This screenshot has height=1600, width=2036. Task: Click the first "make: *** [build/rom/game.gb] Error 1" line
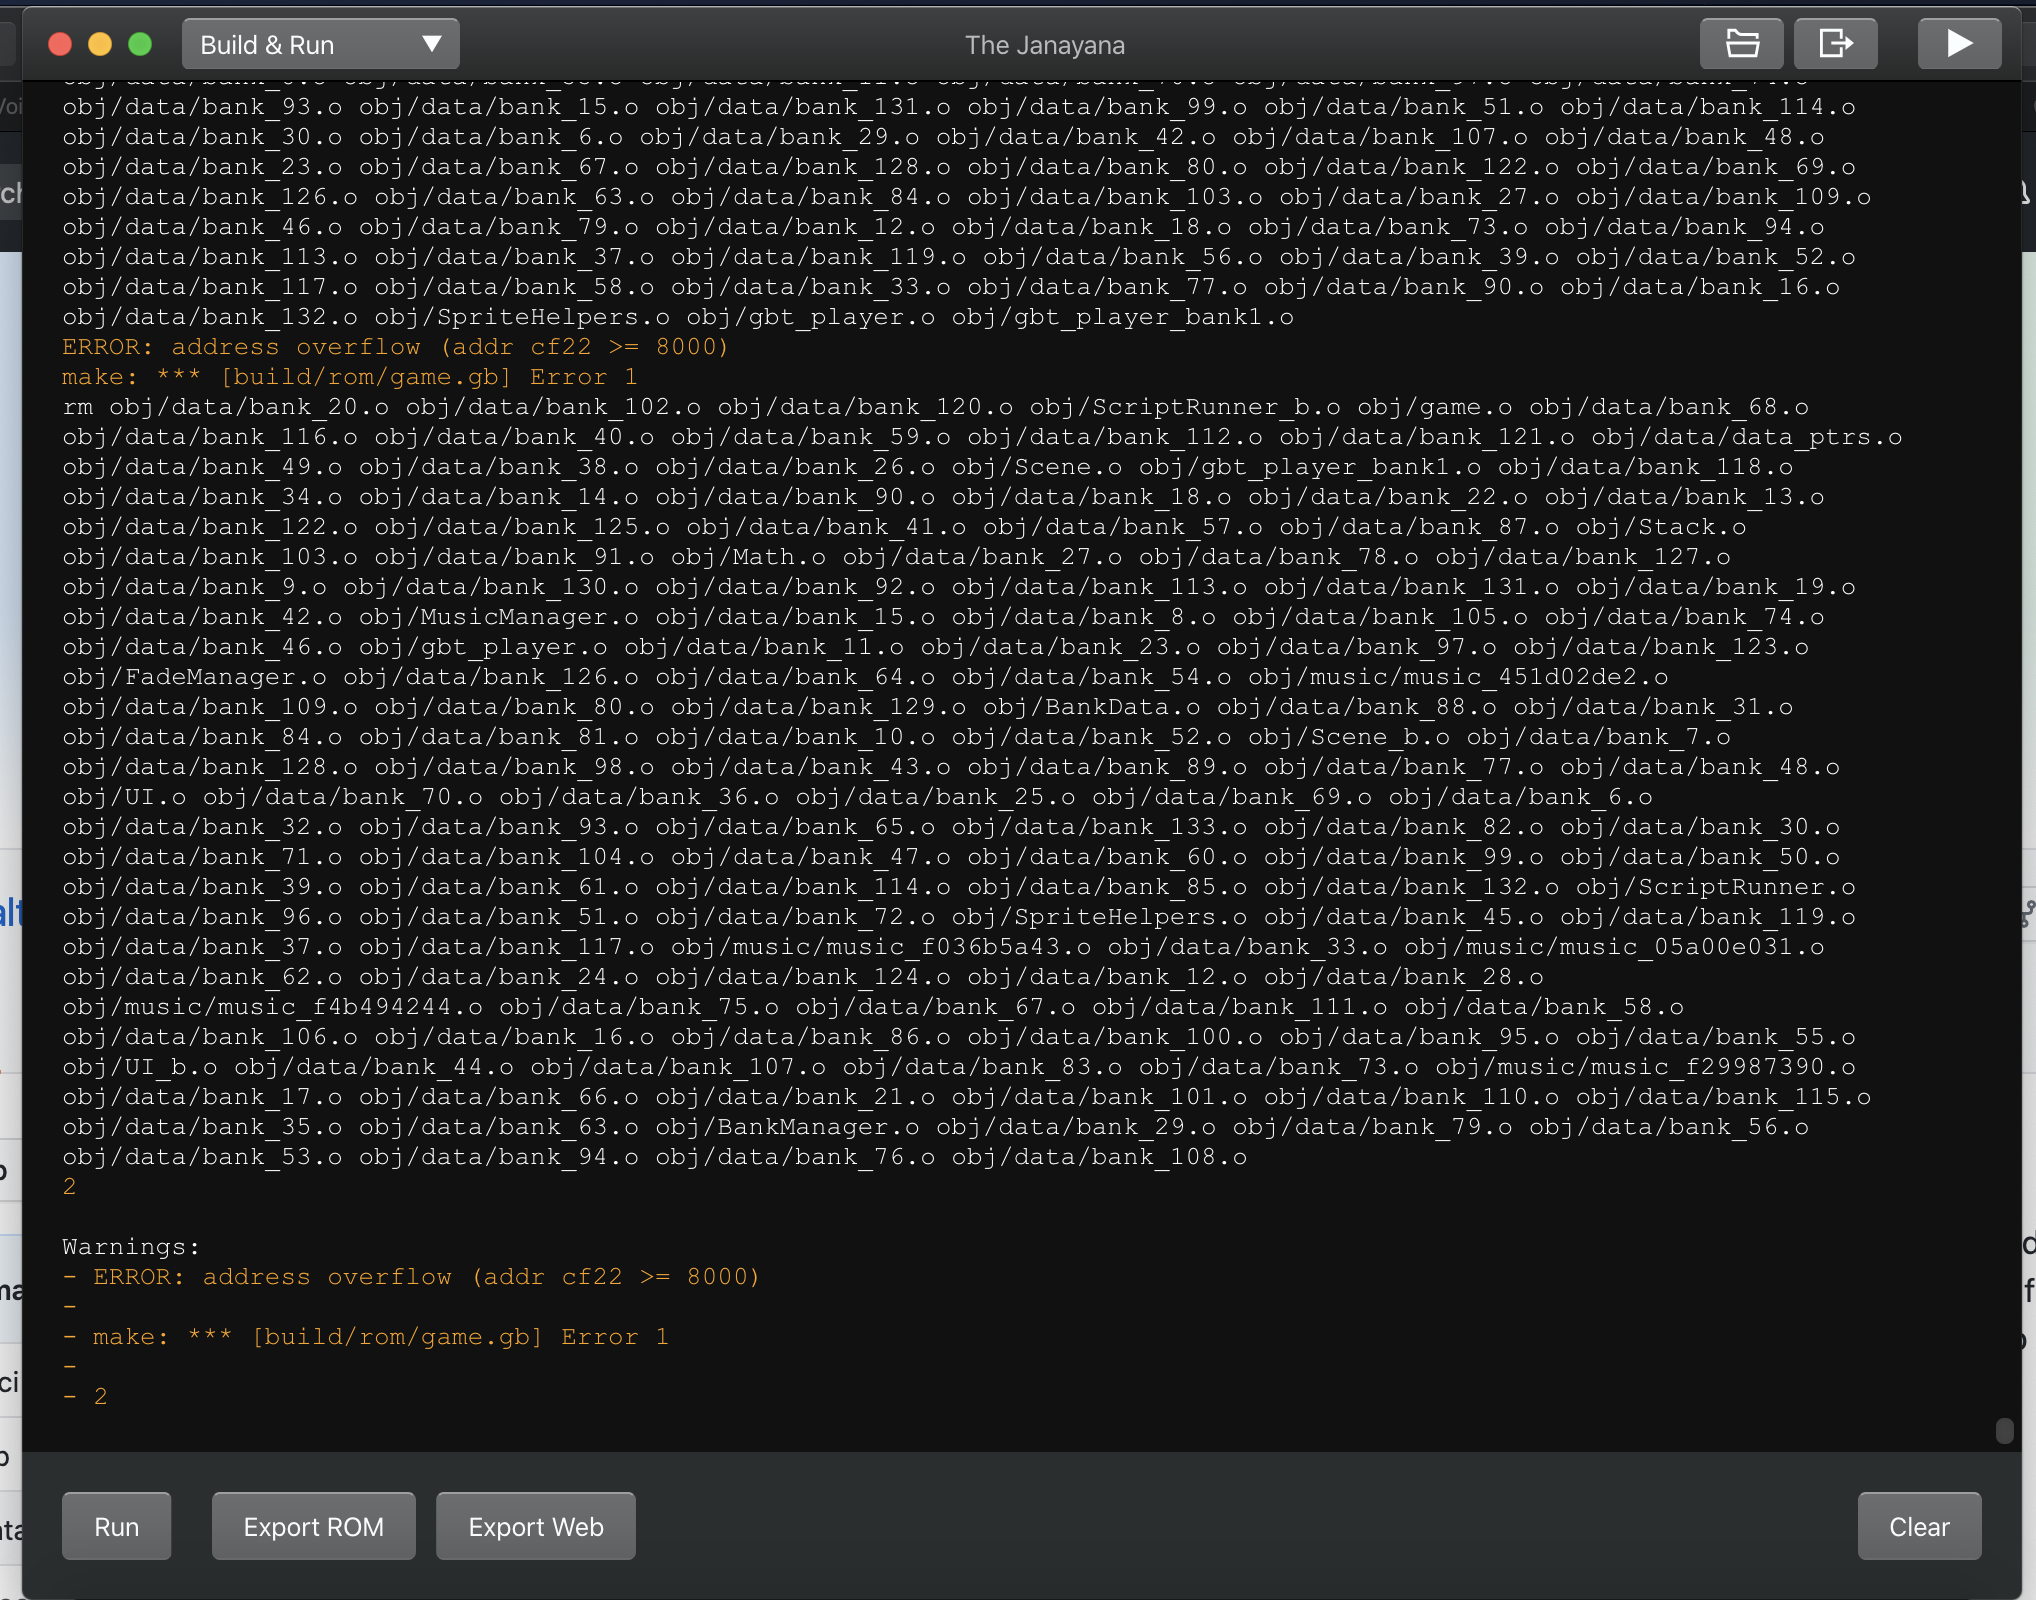pyautogui.click(x=349, y=377)
